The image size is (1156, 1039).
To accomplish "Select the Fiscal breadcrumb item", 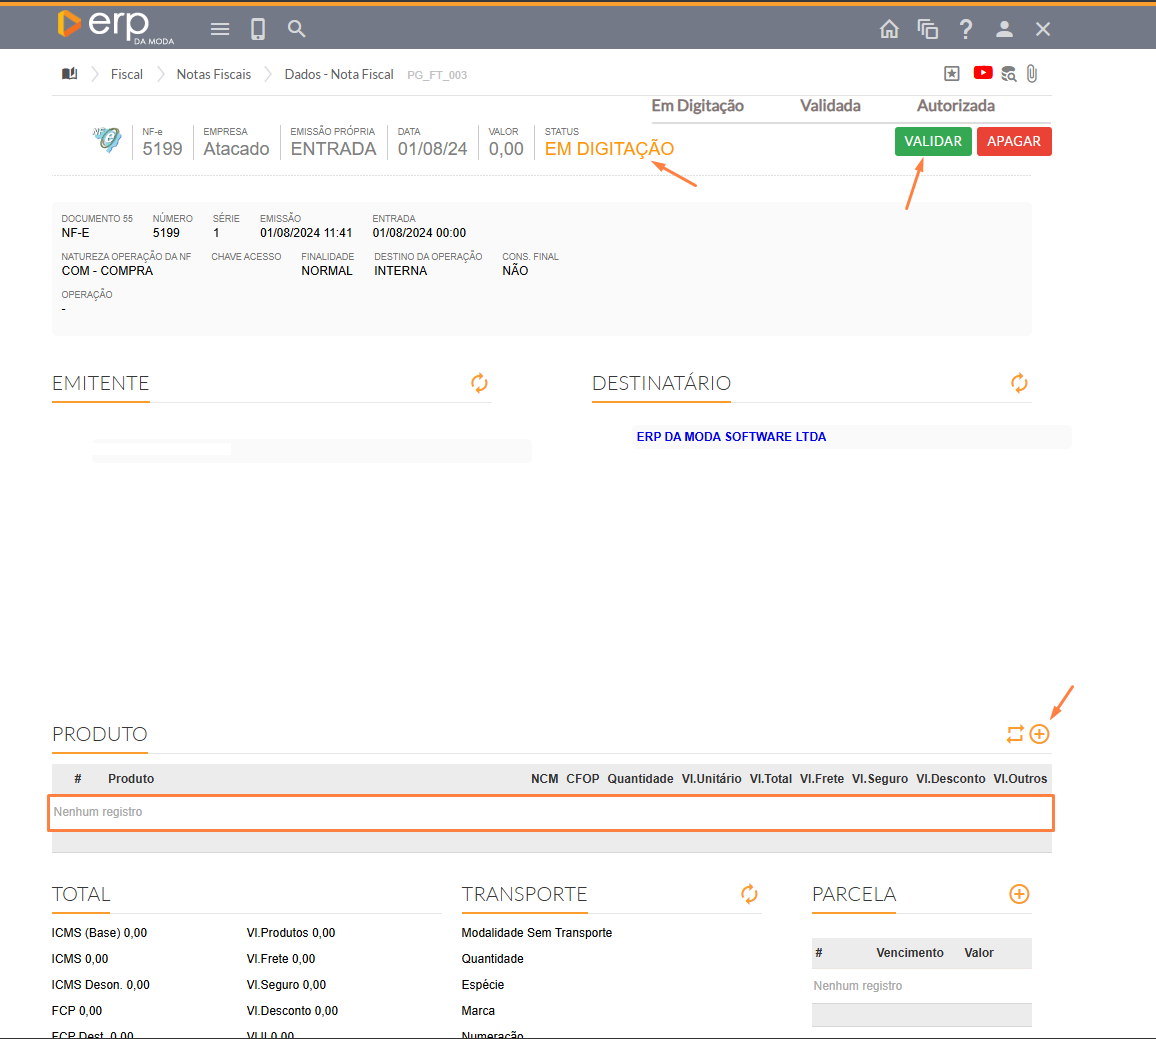I will (127, 74).
